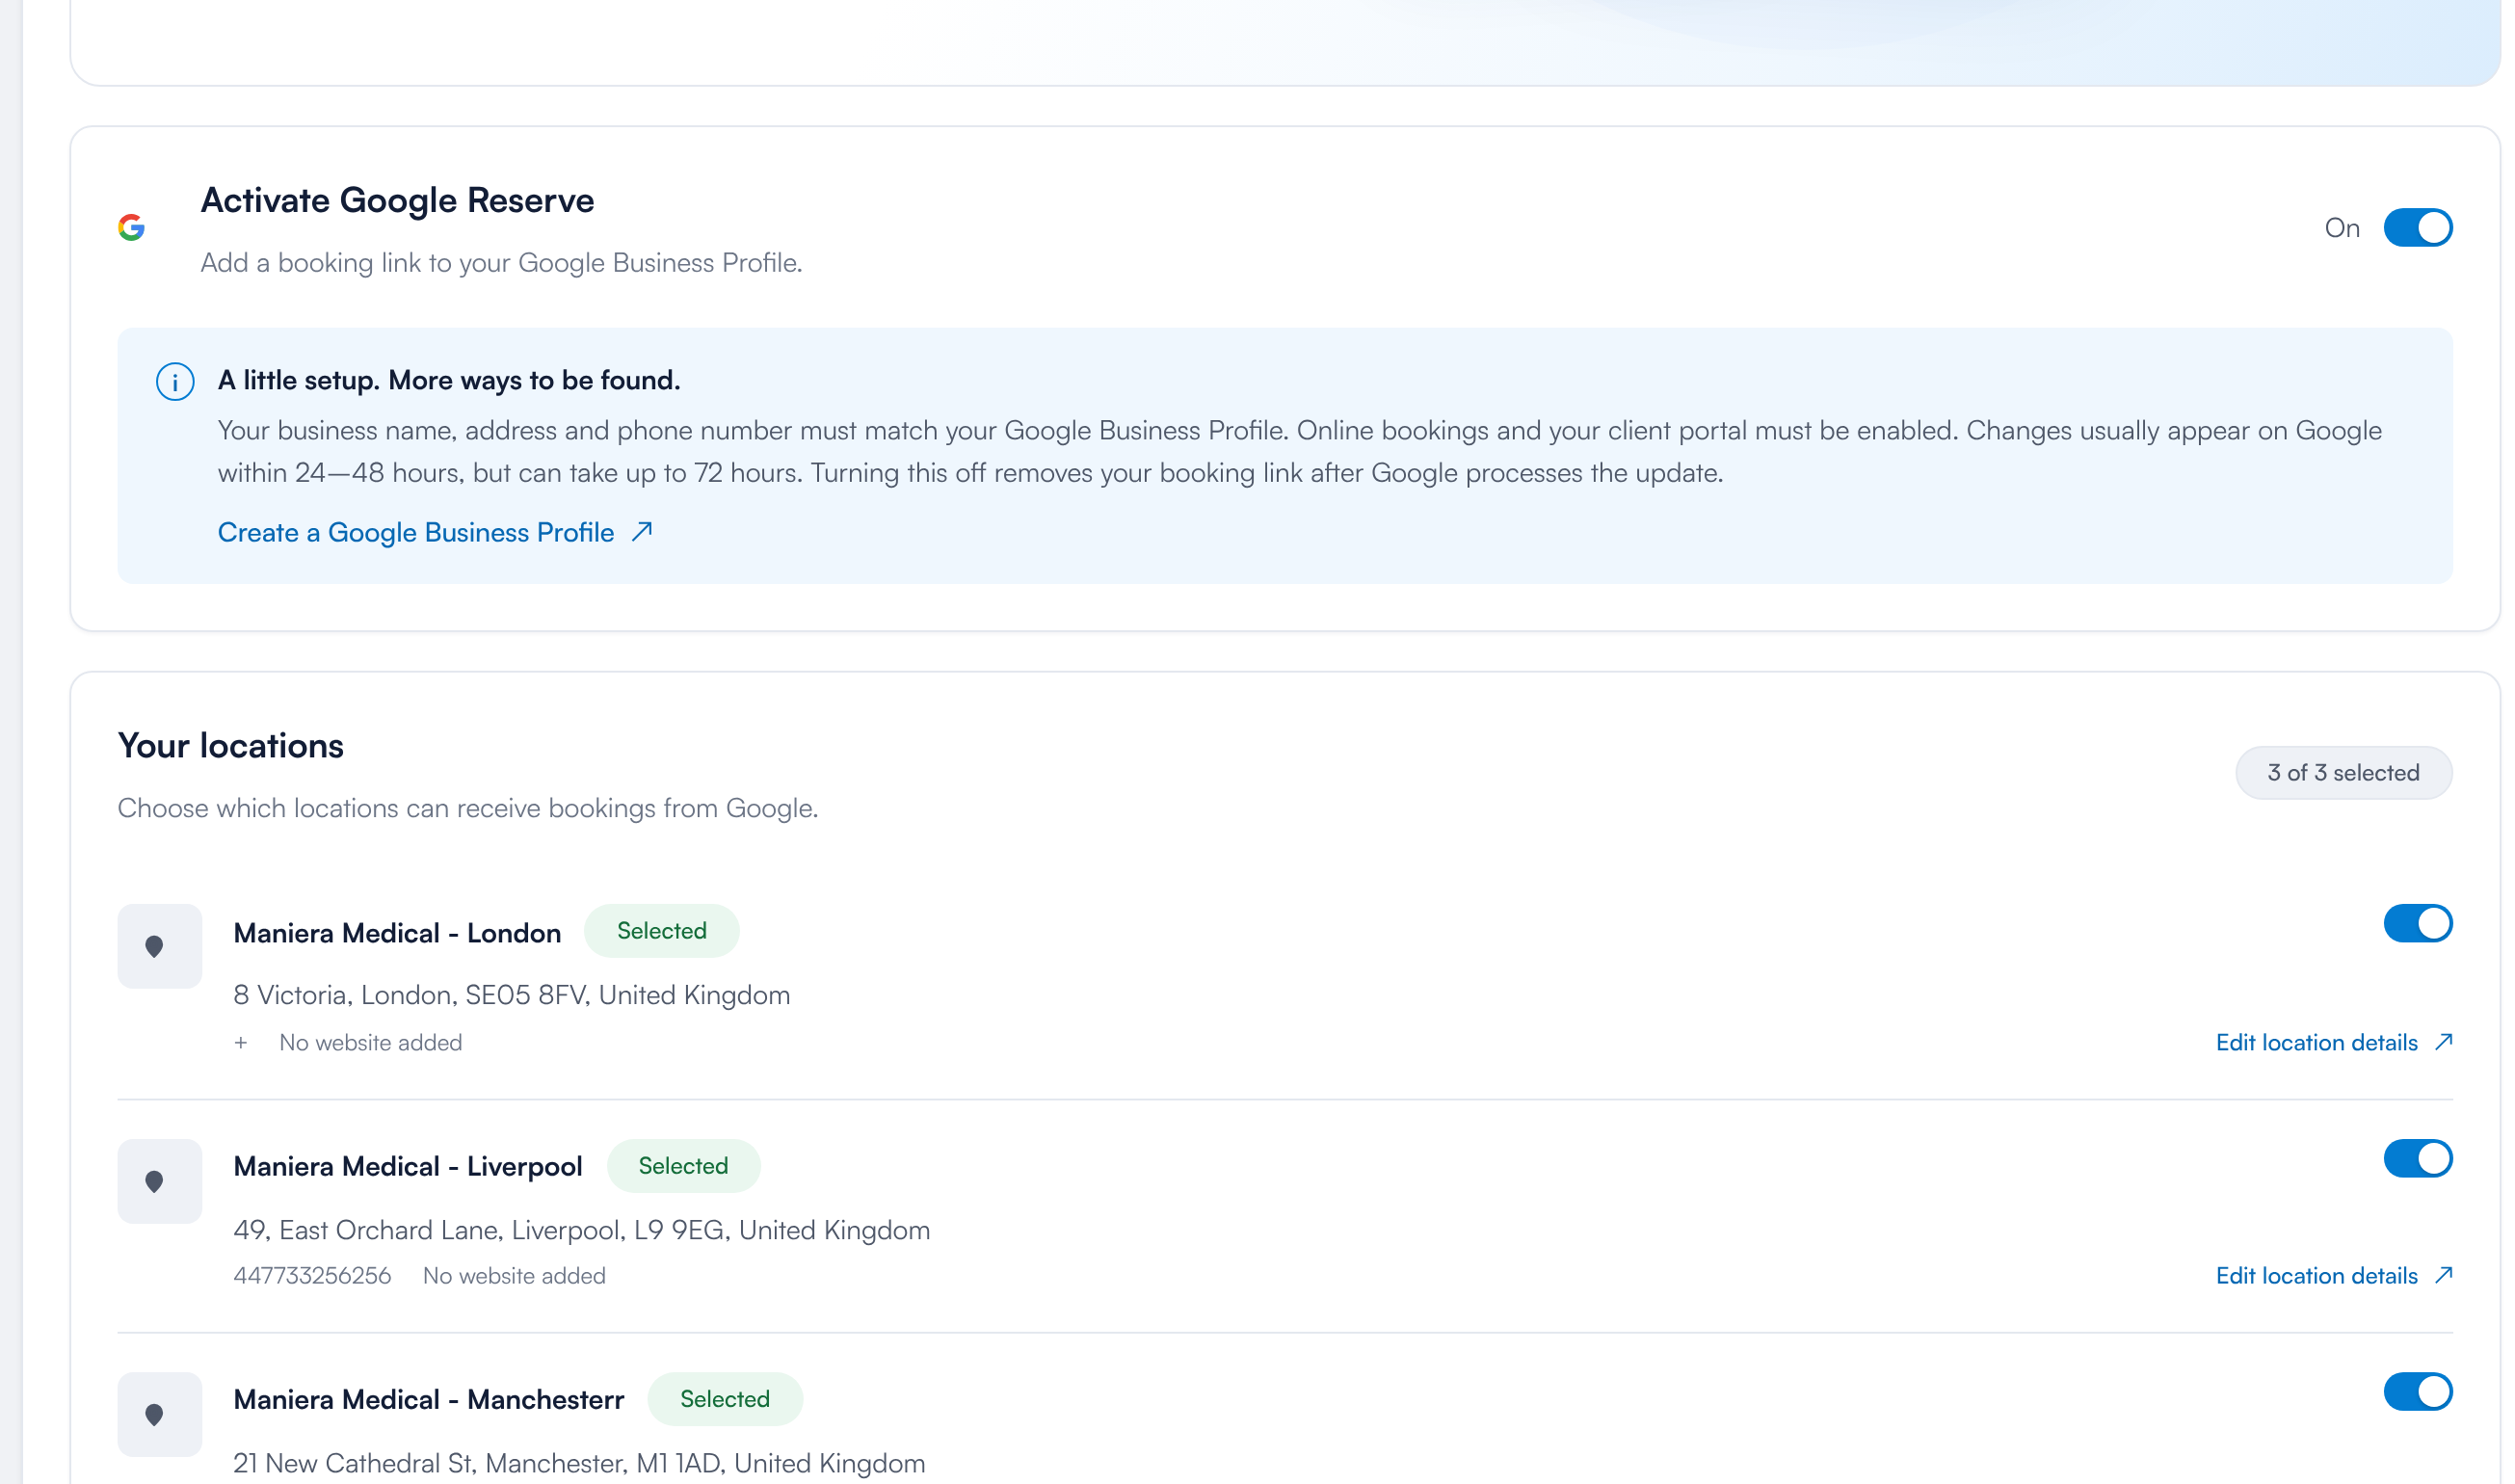2515x1484 pixels.
Task: Click the London location pin icon
Action: (x=154, y=947)
